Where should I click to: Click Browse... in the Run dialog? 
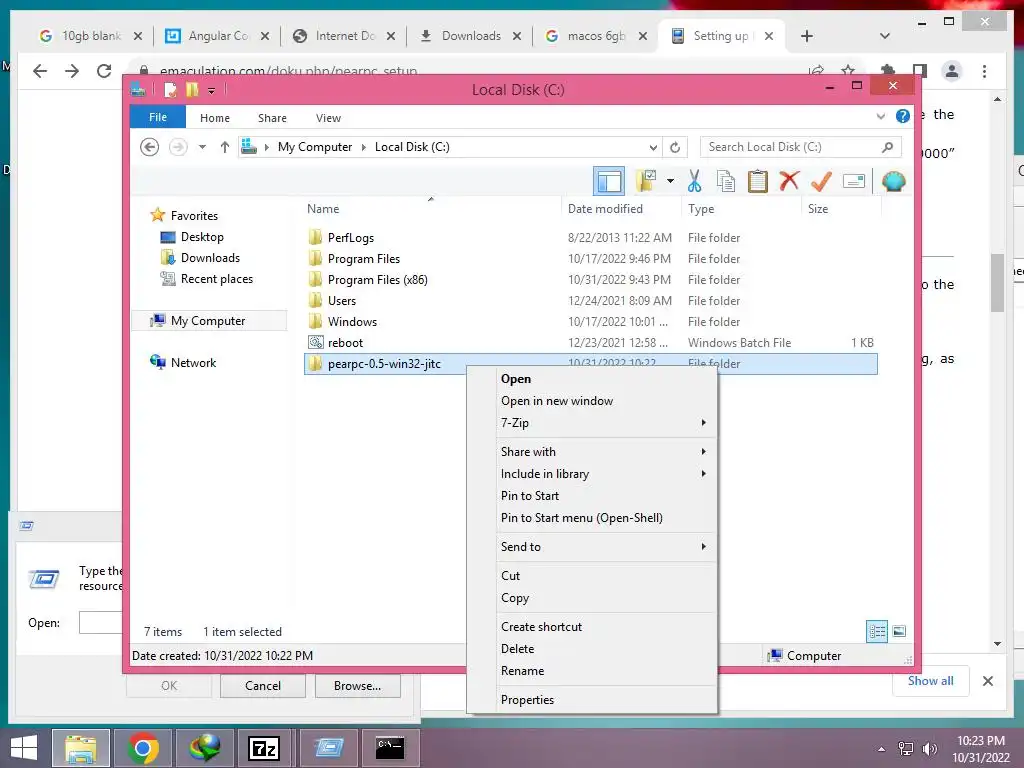click(357, 686)
